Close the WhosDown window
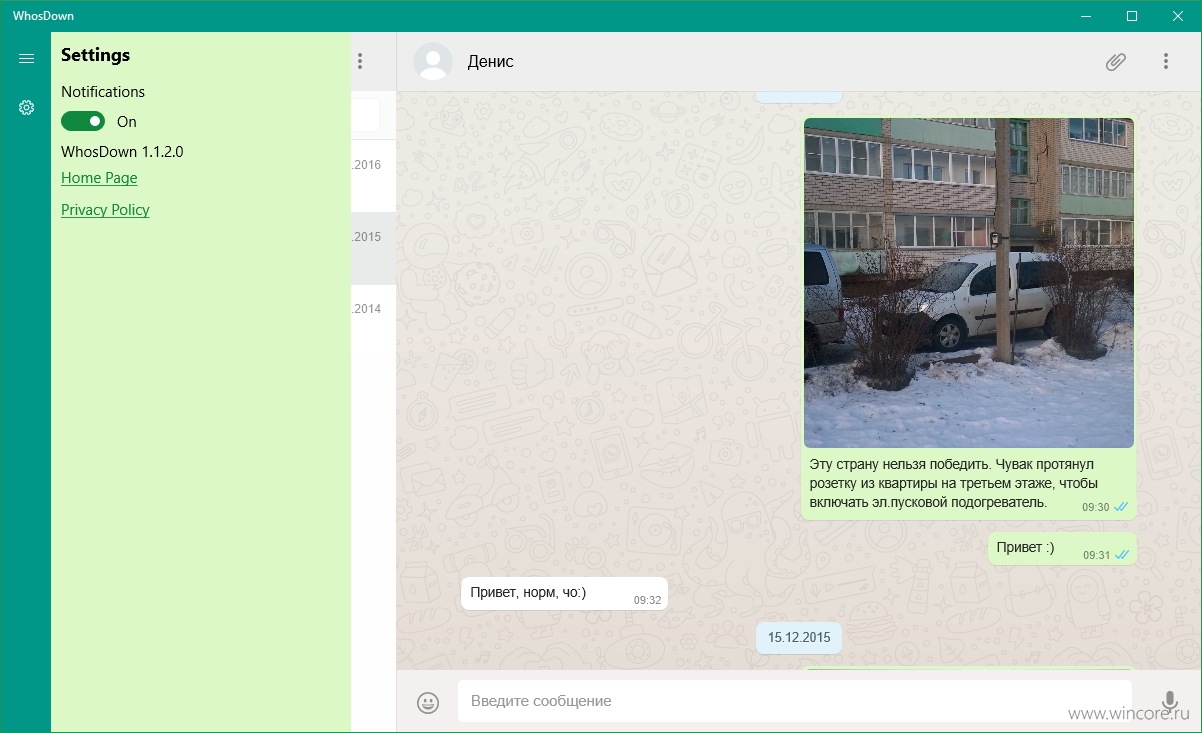 (1178, 16)
